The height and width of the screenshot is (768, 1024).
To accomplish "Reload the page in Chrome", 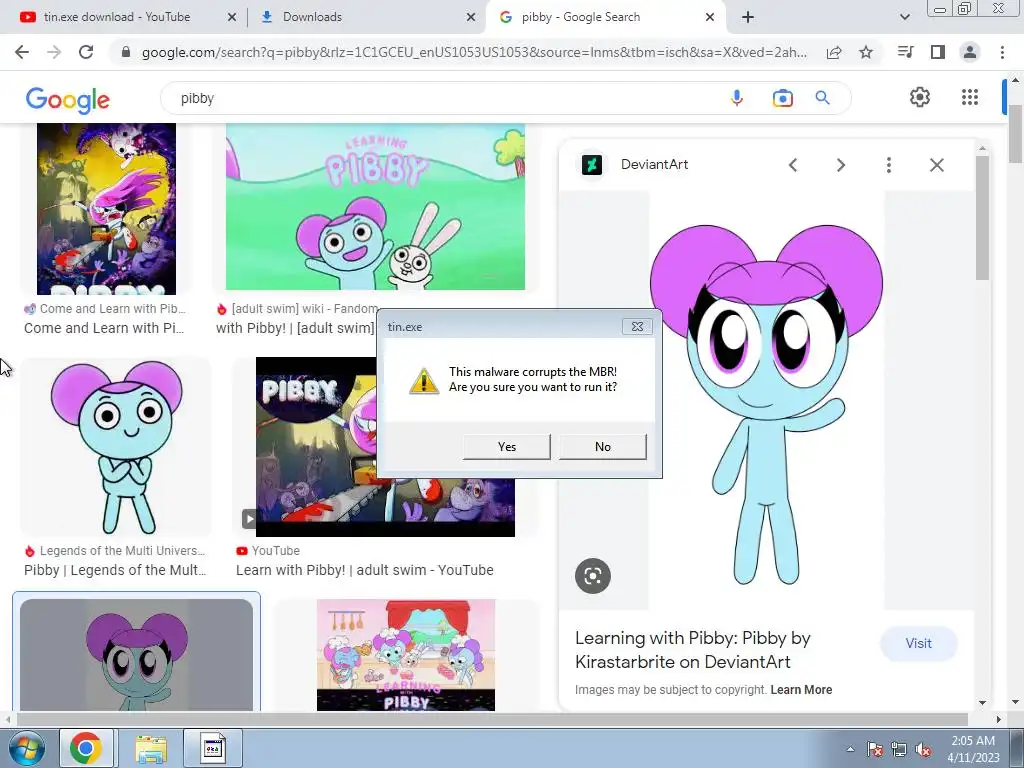I will [86, 52].
